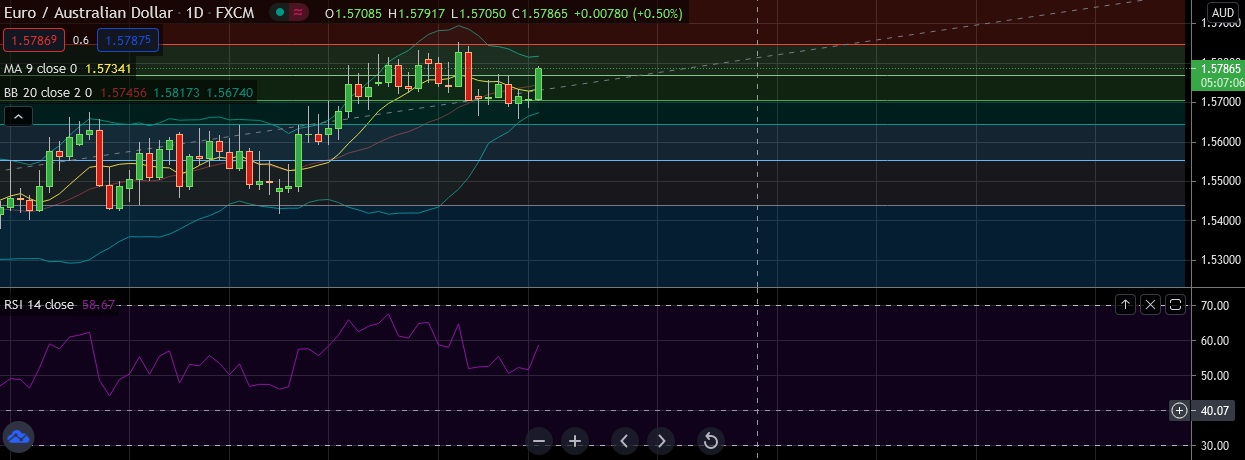This screenshot has width=1245, height=460.
Task: Maximize the RSI pane
Action: coord(1175,304)
